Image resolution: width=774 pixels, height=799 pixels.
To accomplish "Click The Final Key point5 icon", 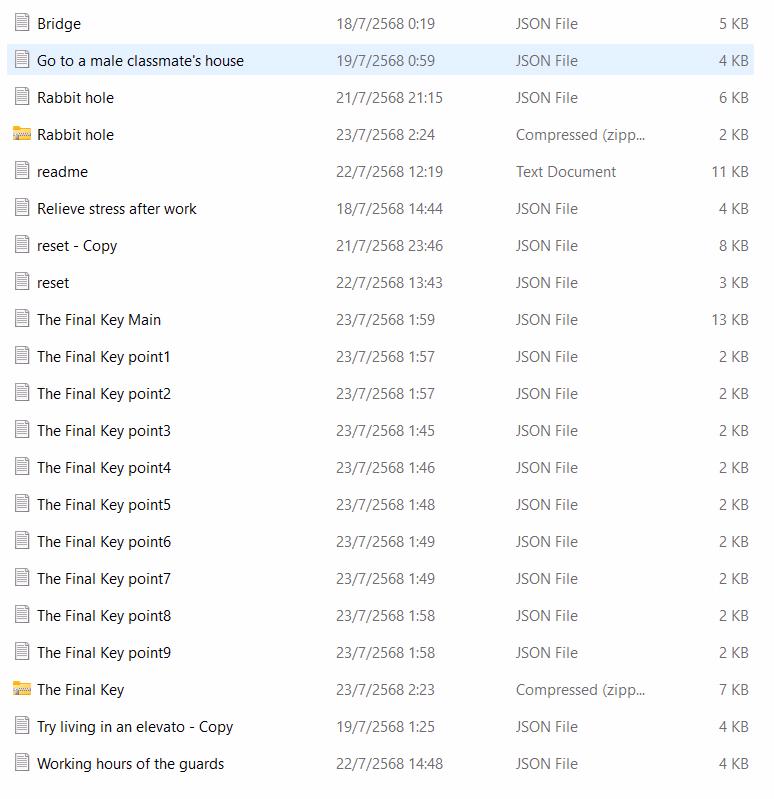I will [x=22, y=504].
